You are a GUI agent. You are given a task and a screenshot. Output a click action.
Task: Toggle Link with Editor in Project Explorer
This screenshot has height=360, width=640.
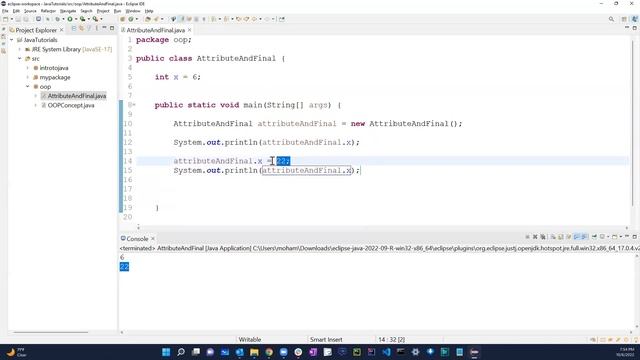coord(82,28)
